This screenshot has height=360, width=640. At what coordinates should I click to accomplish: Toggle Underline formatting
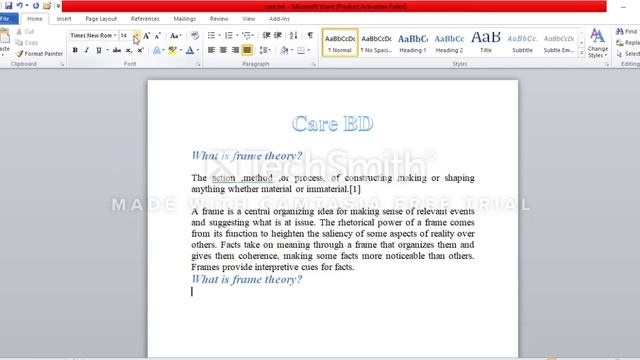[98, 50]
